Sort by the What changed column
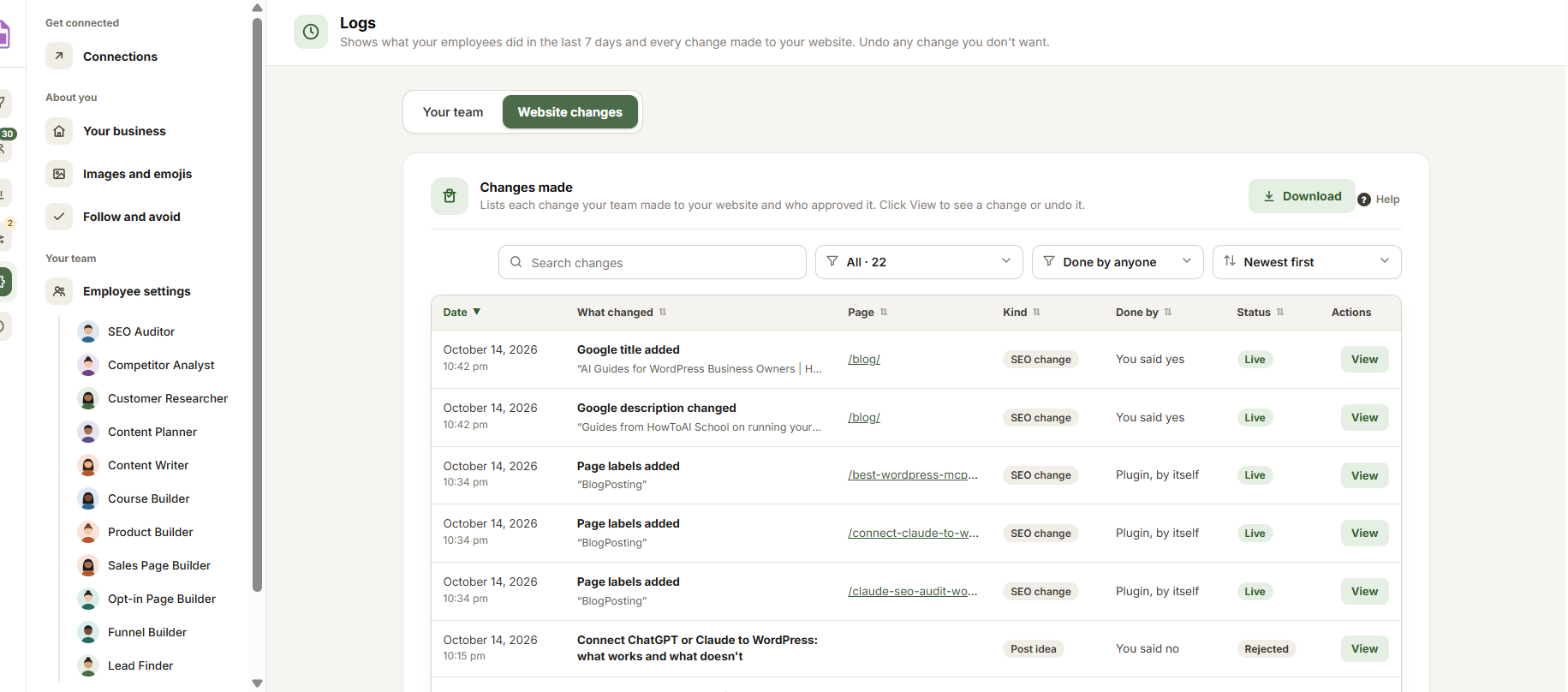1568x692 pixels. pyautogui.click(x=621, y=312)
